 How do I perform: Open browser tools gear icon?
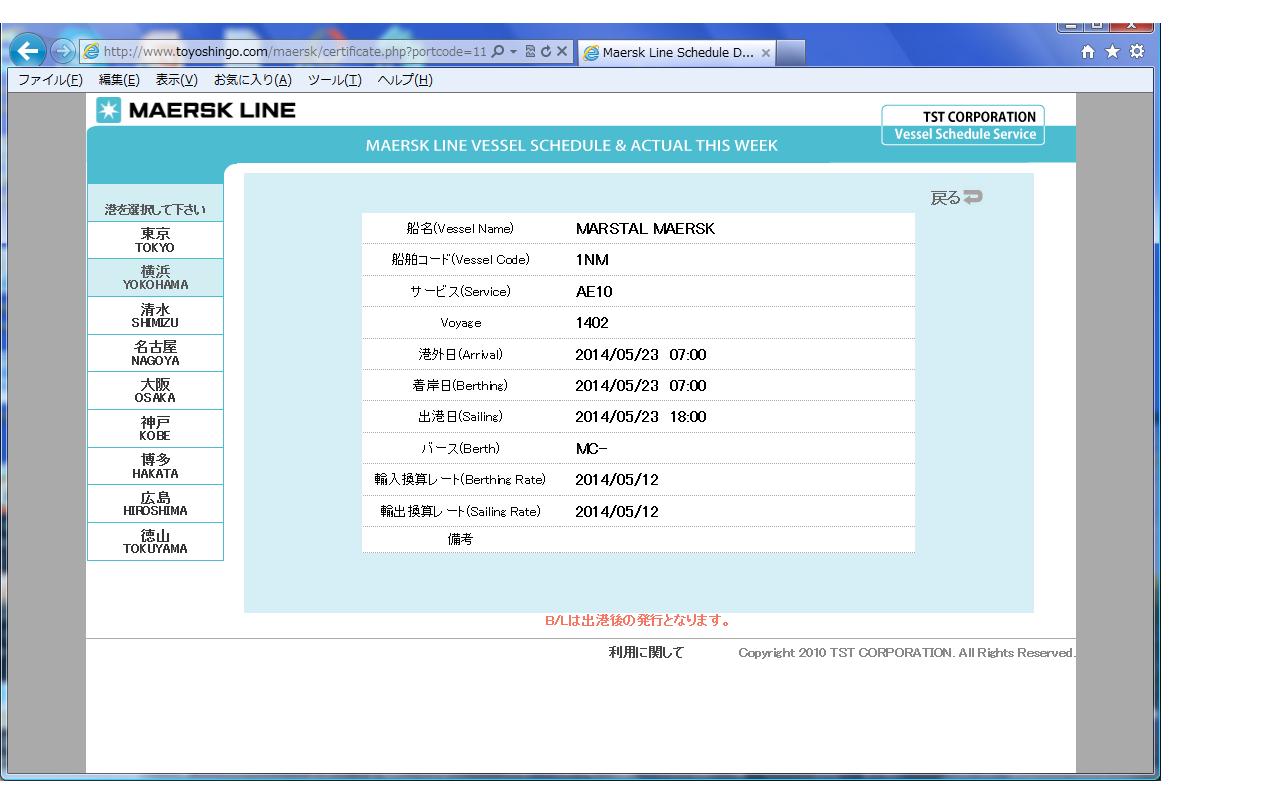coord(1137,51)
